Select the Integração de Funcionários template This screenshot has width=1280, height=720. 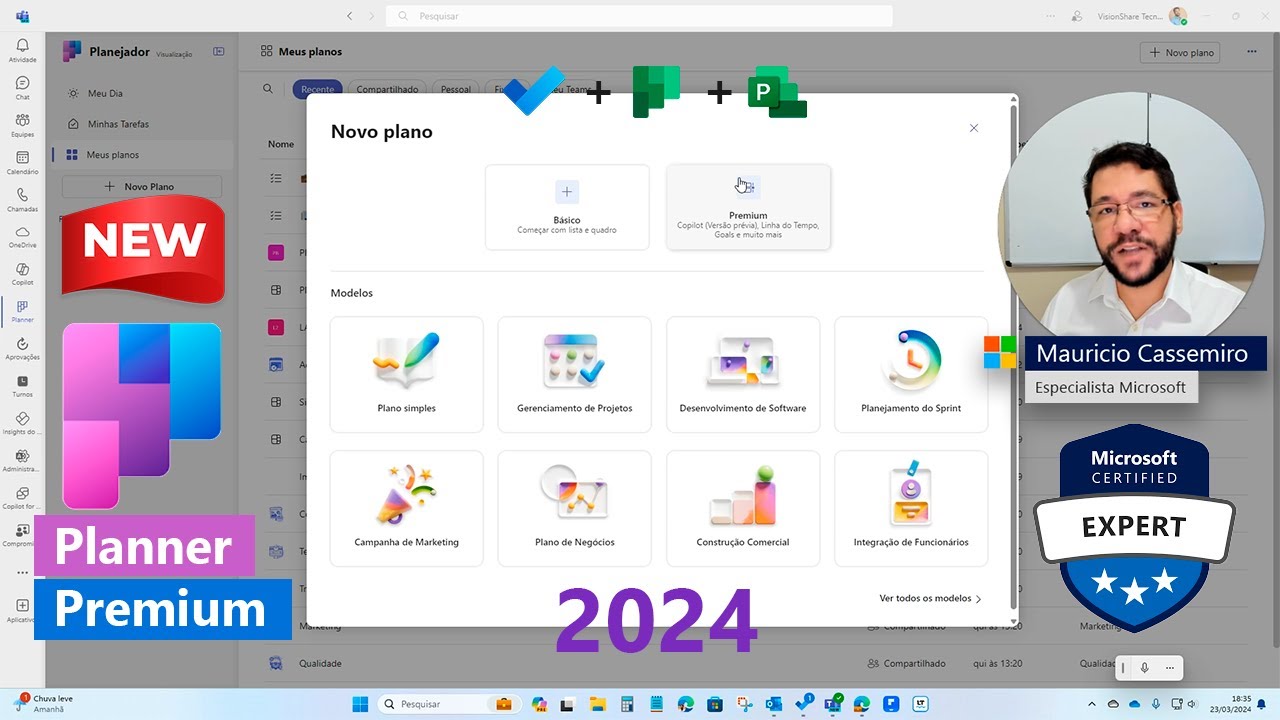[x=911, y=508]
